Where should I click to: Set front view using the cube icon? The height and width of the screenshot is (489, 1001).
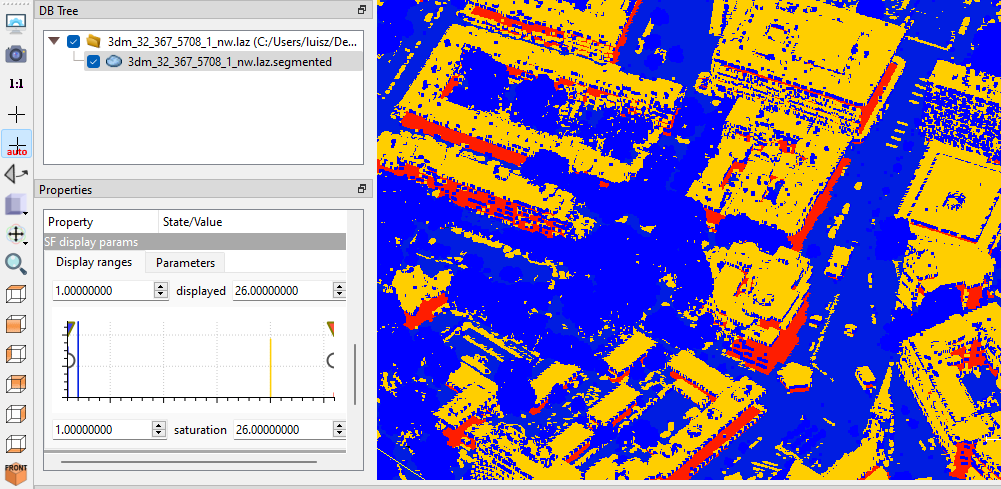[16, 324]
